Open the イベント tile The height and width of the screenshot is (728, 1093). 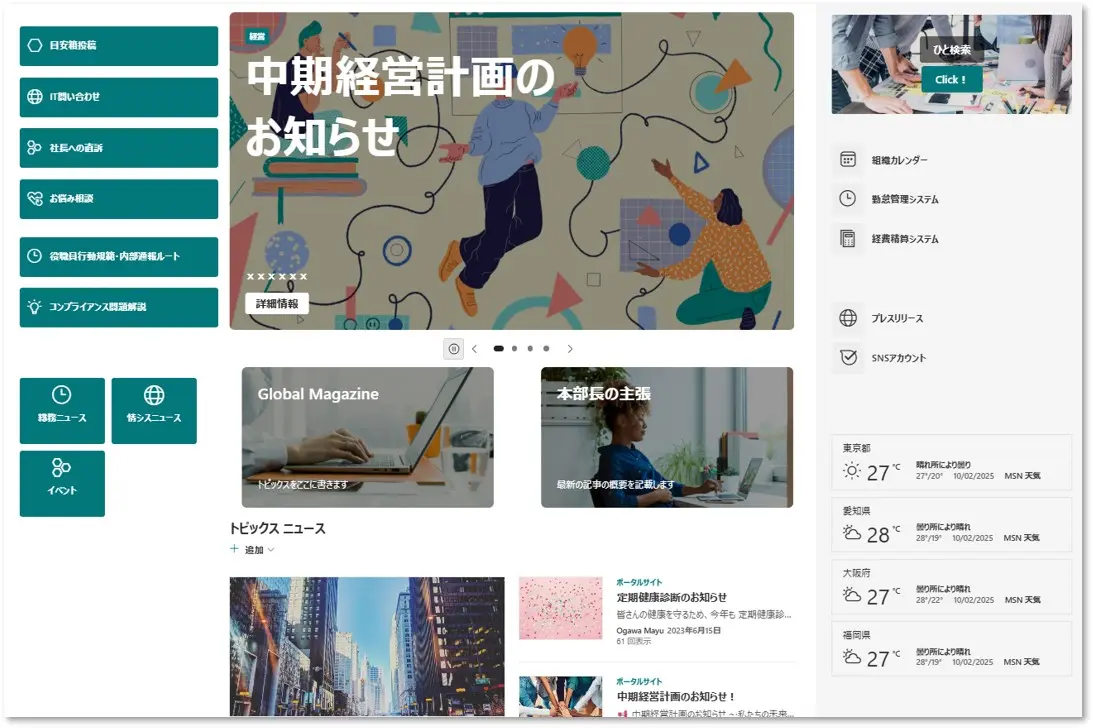pyautogui.click(x=62, y=483)
